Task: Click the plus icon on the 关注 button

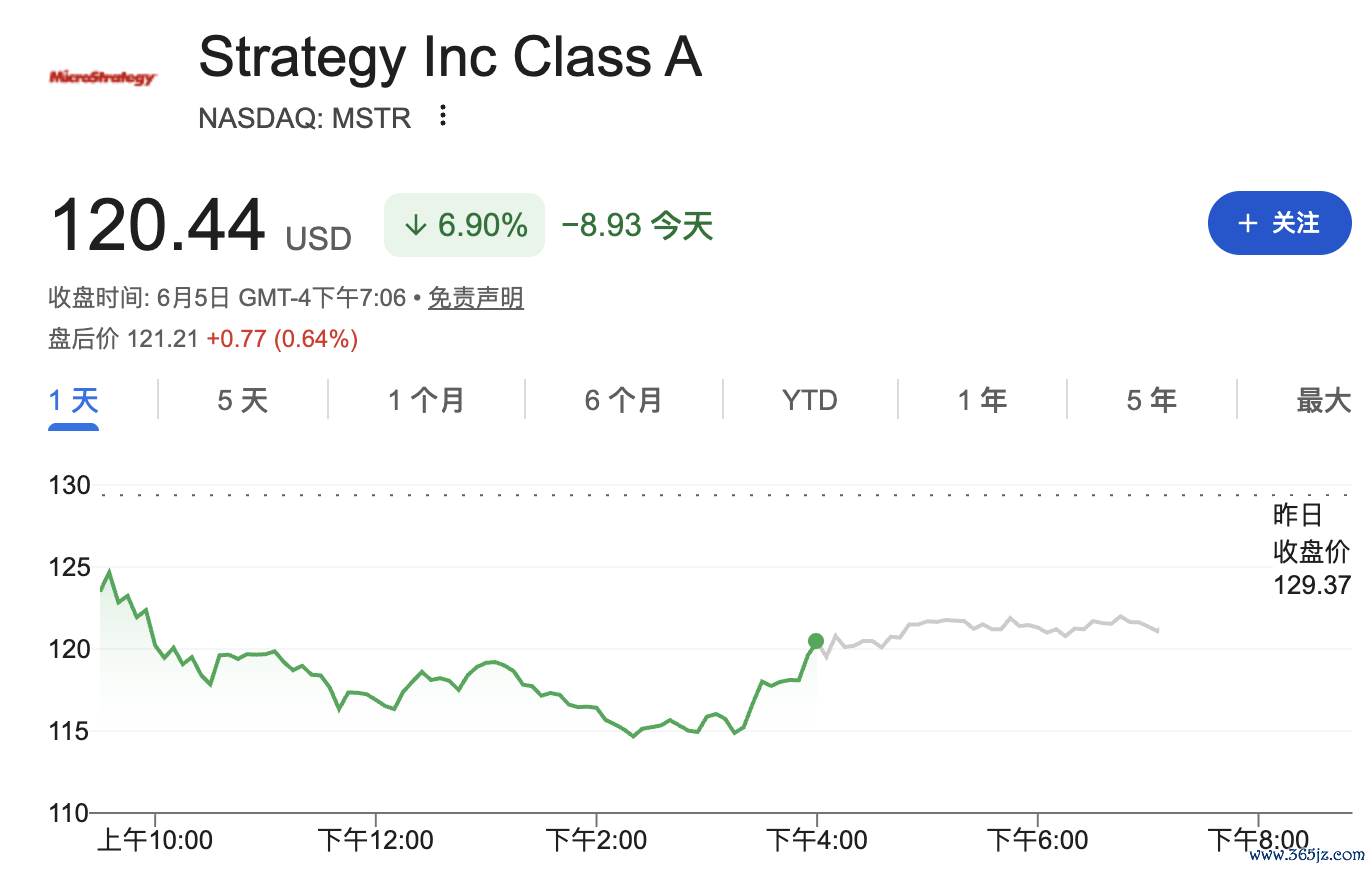Action: tap(1247, 223)
